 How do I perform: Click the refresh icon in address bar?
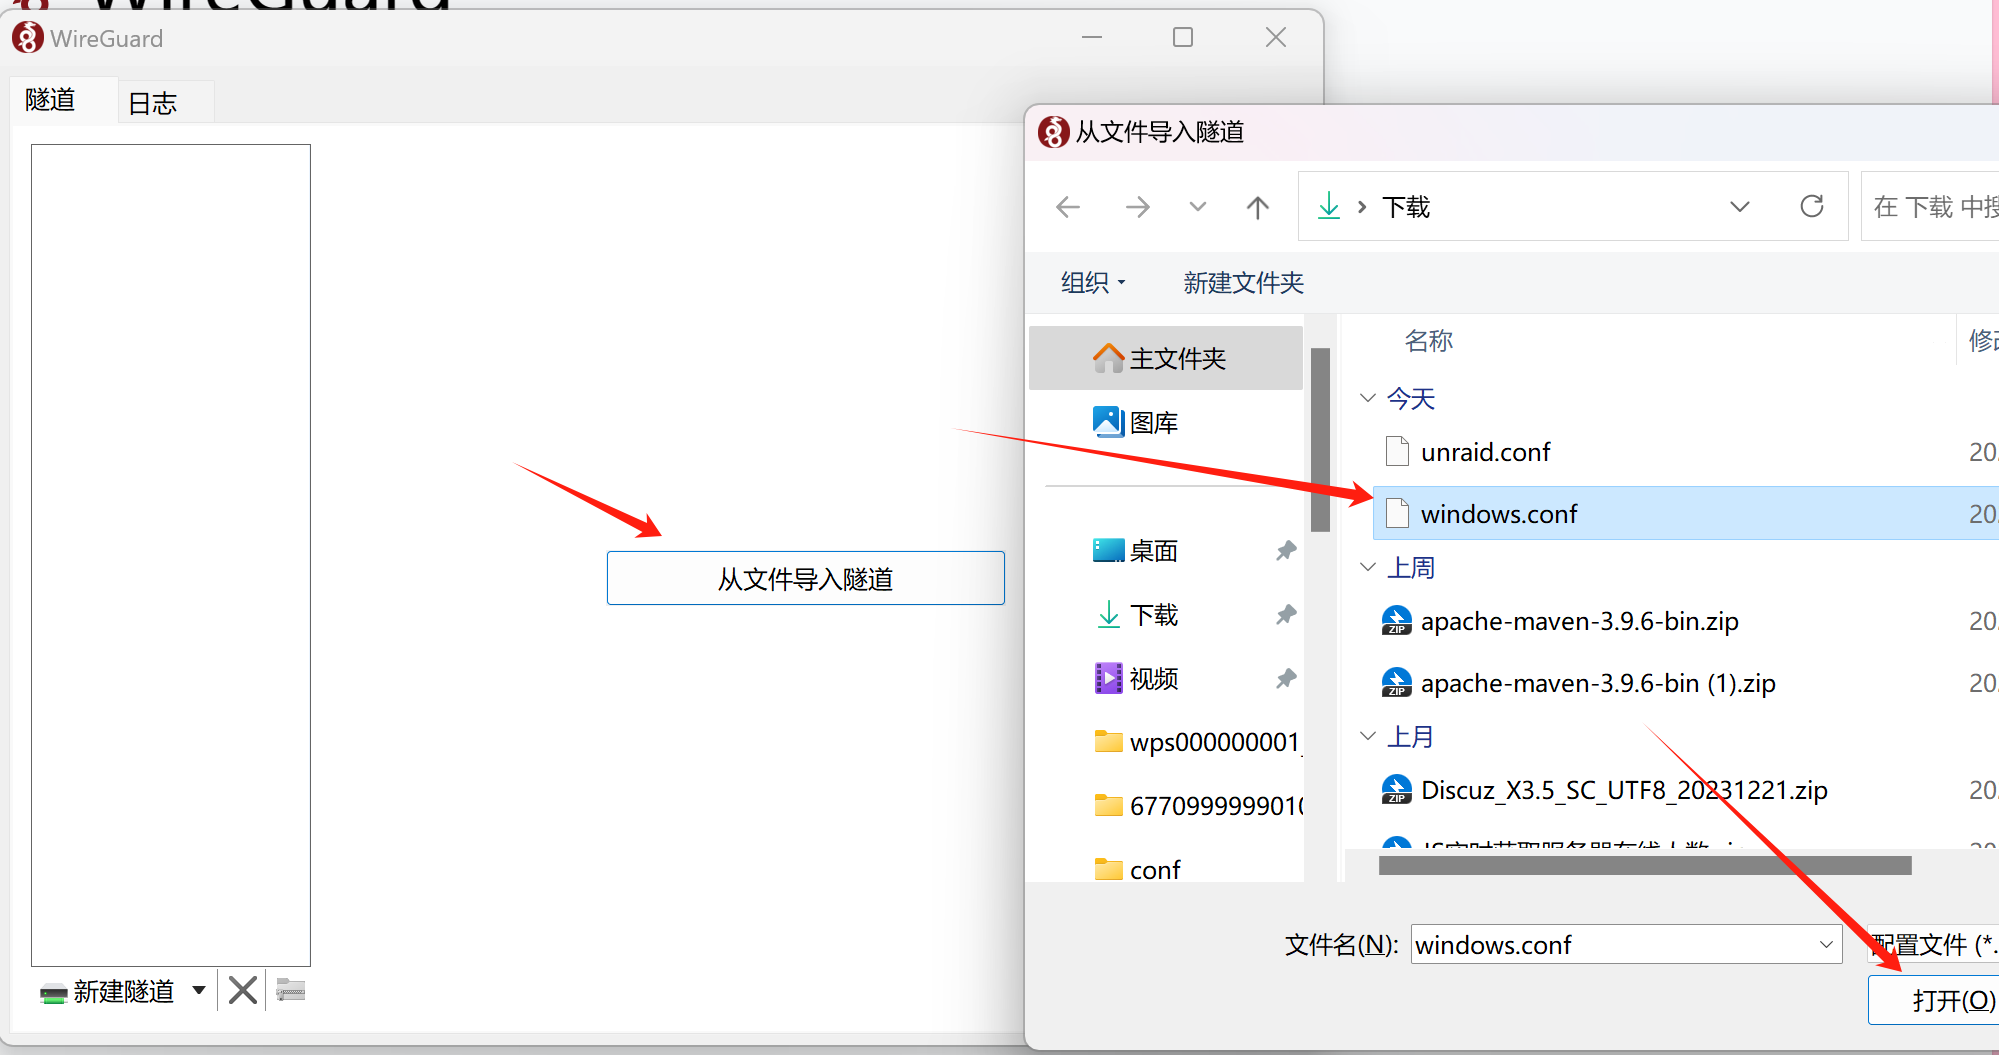click(1812, 206)
